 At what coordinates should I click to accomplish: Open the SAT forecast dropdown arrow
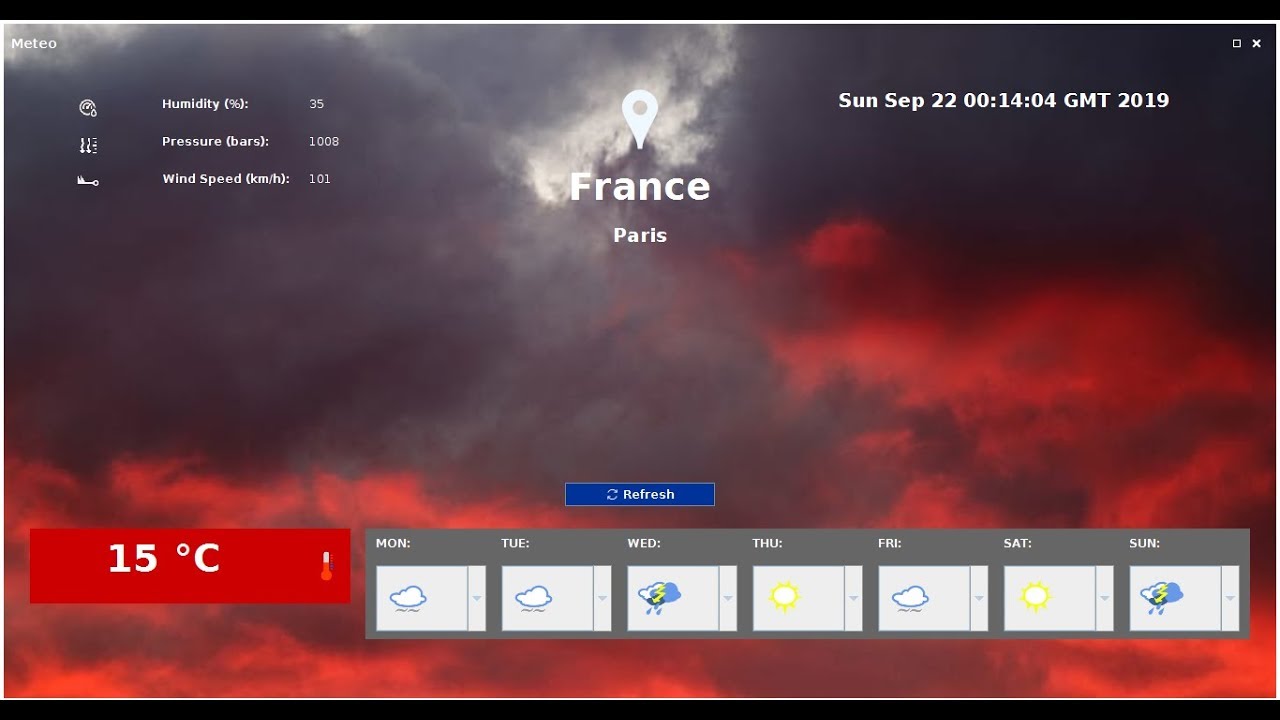(x=1104, y=598)
